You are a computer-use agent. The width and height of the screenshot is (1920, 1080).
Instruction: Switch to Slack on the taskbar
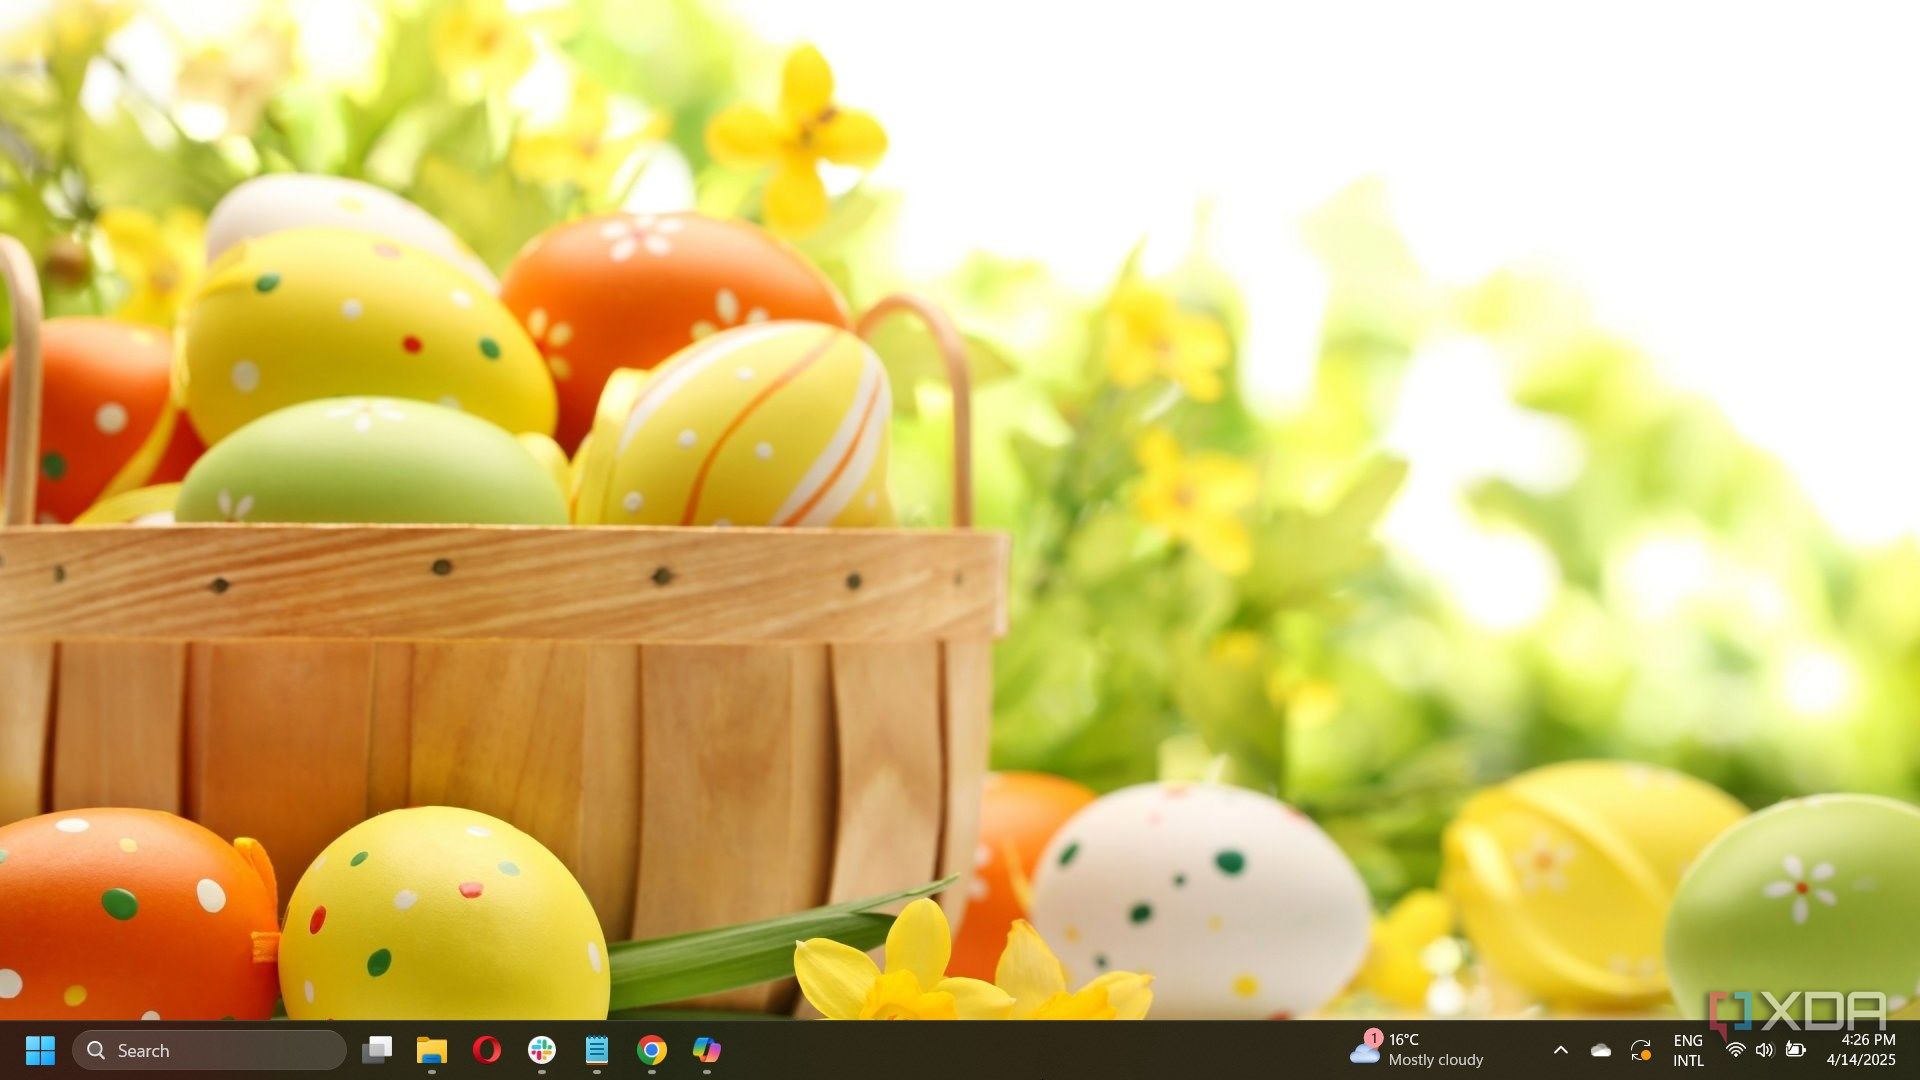click(x=542, y=1050)
